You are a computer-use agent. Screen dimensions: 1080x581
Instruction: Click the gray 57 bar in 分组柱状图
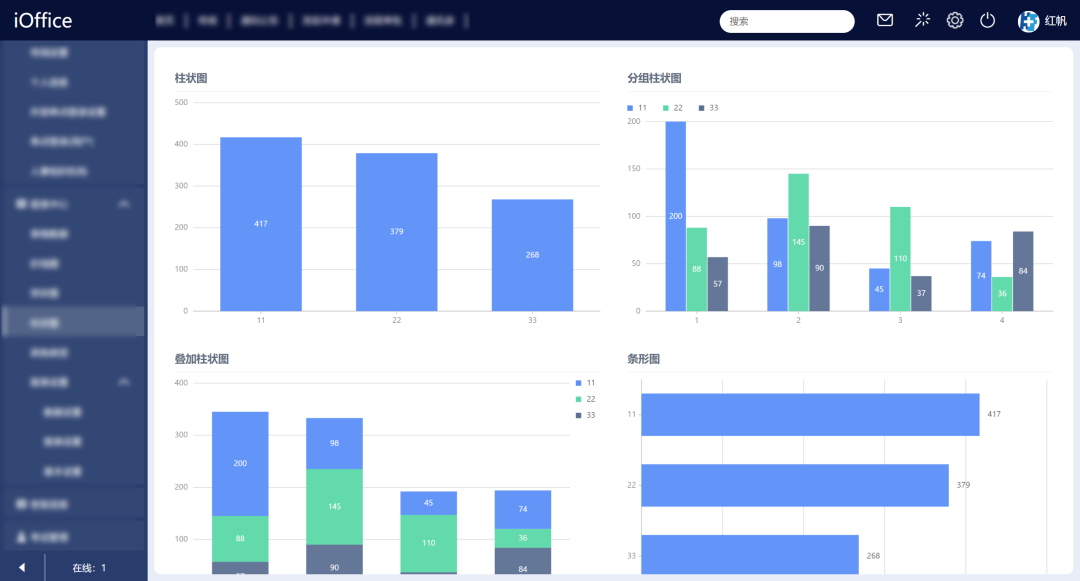tap(718, 284)
